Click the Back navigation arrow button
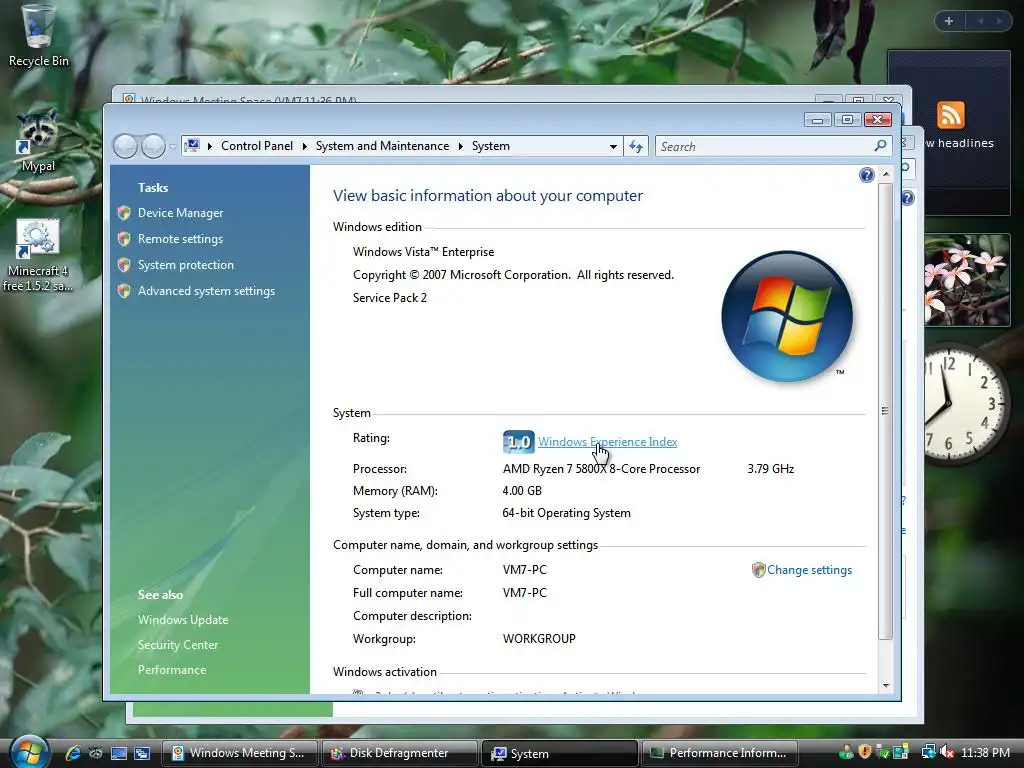The width and height of the screenshot is (1024, 768). (x=125, y=146)
